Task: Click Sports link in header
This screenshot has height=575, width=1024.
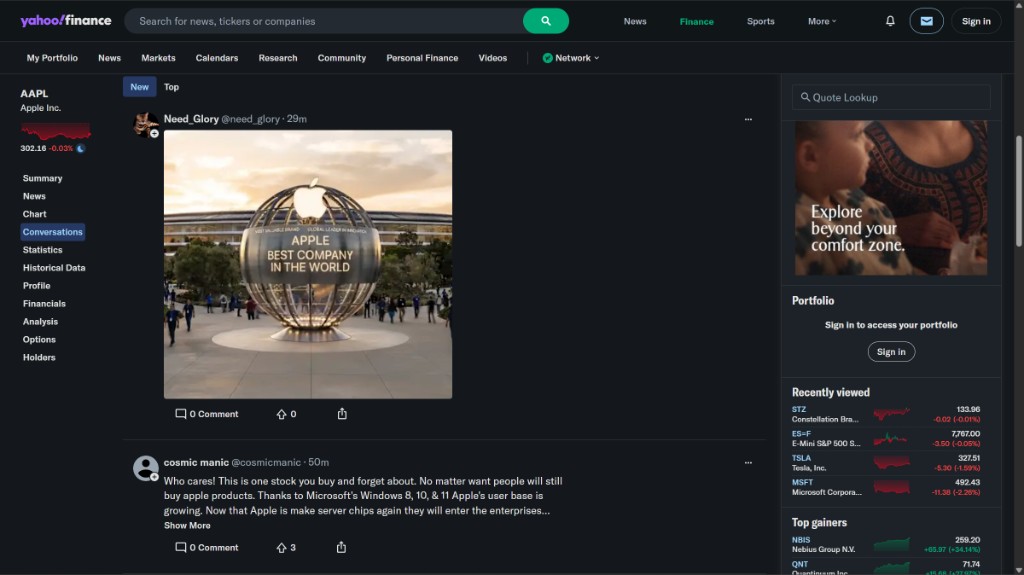Action: (x=760, y=21)
